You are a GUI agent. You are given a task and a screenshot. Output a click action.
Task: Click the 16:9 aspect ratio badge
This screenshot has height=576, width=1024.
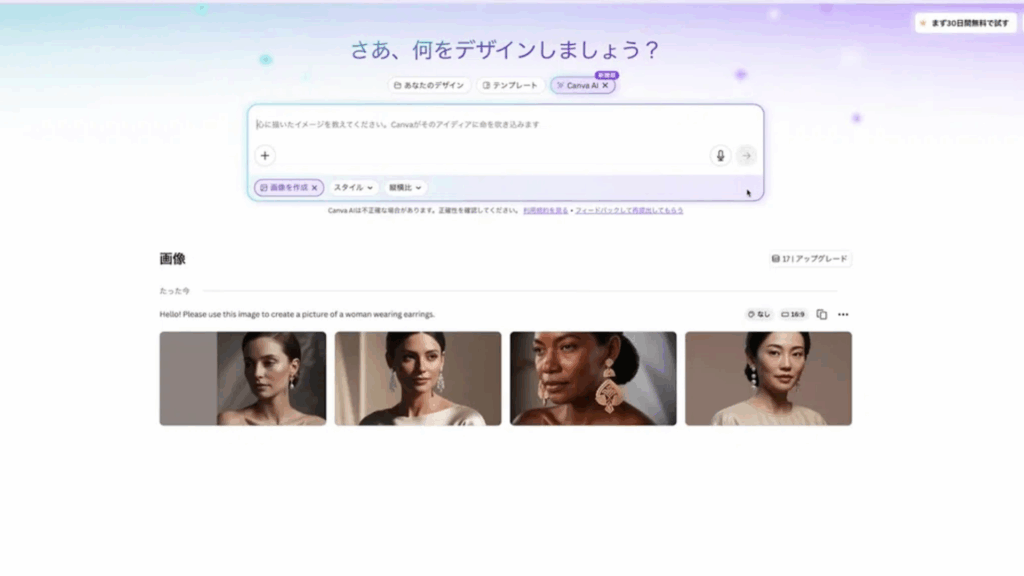(x=793, y=314)
